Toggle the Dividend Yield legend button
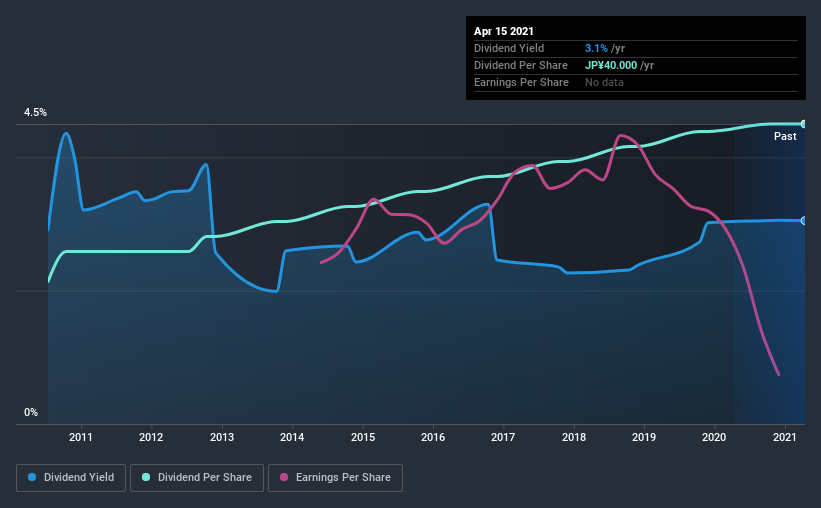This screenshot has height=508, width=821. click(71, 478)
